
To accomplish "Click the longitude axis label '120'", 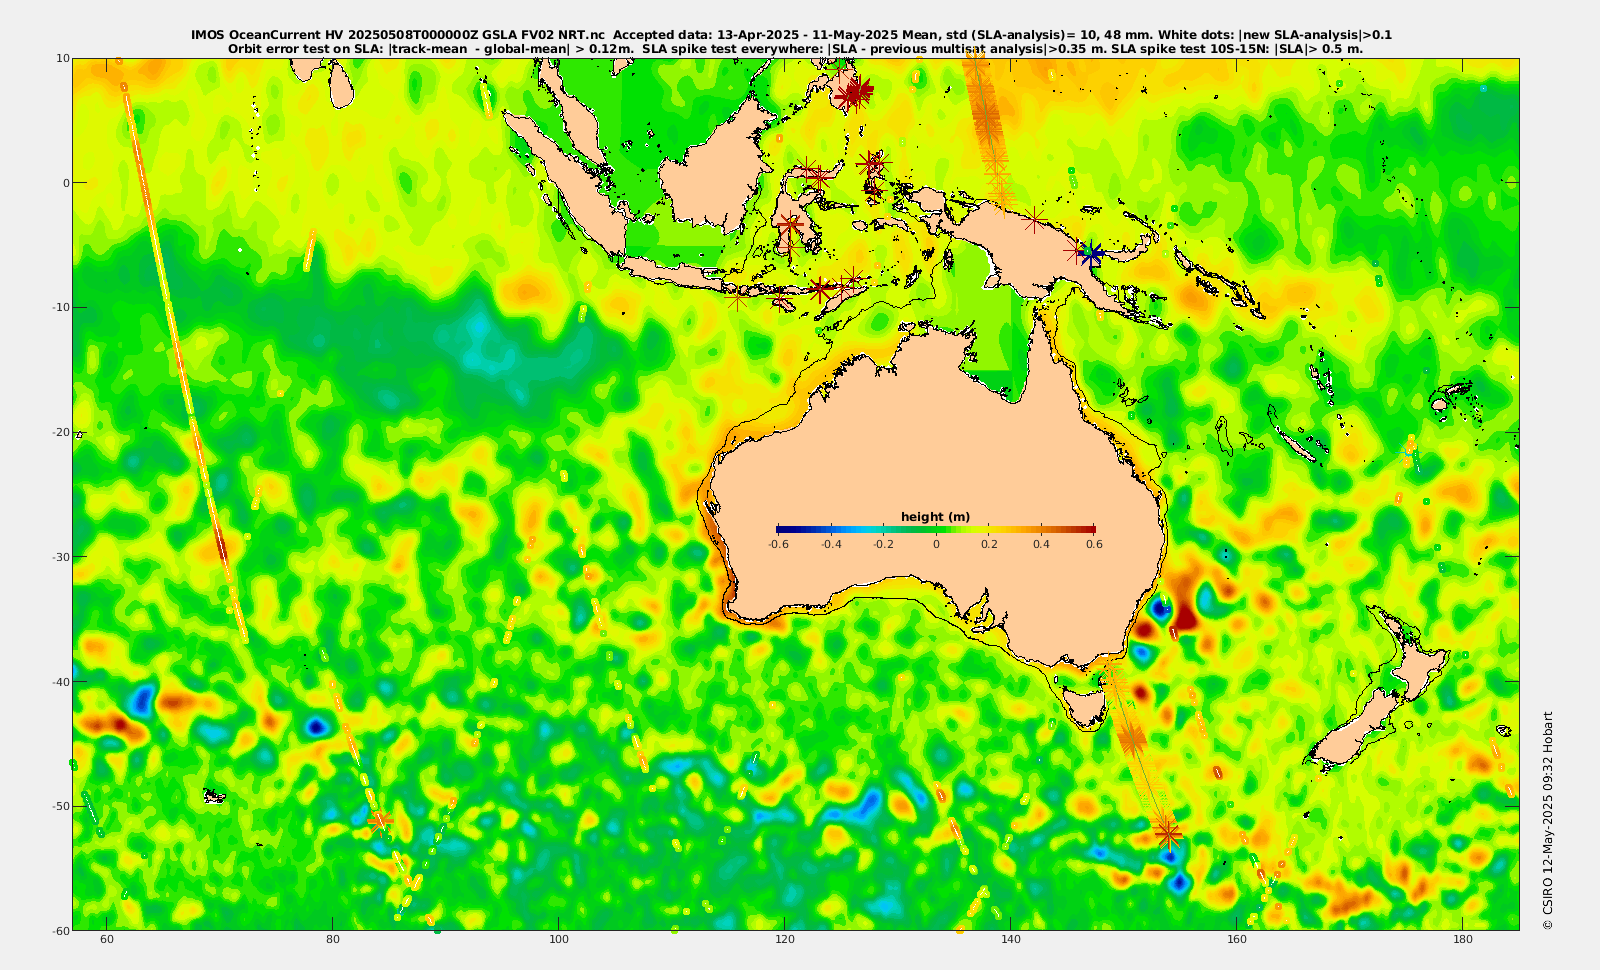I will pos(785,940).
